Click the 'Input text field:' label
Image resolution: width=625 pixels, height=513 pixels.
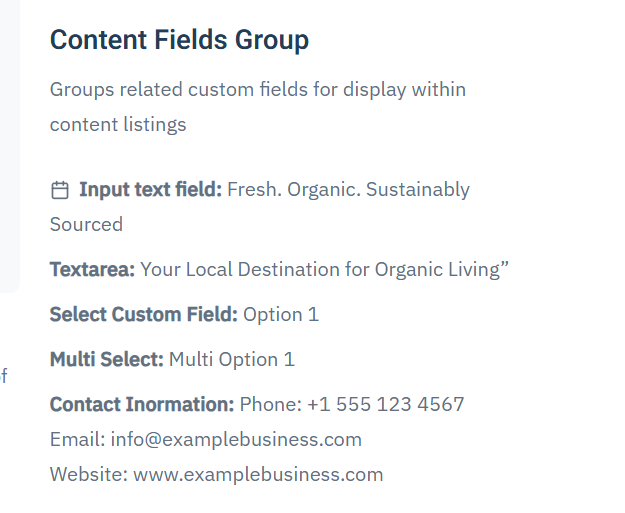(150, 189)
